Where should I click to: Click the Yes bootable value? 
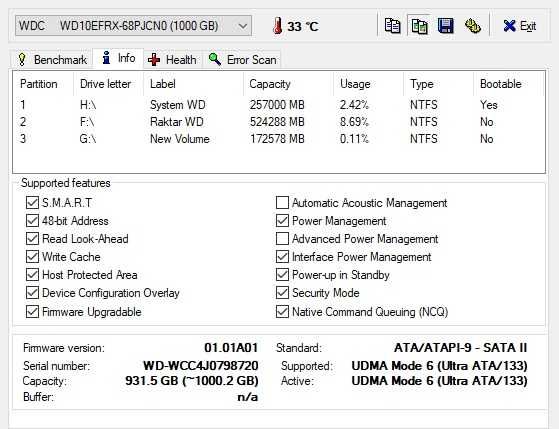tap(488, 105)
